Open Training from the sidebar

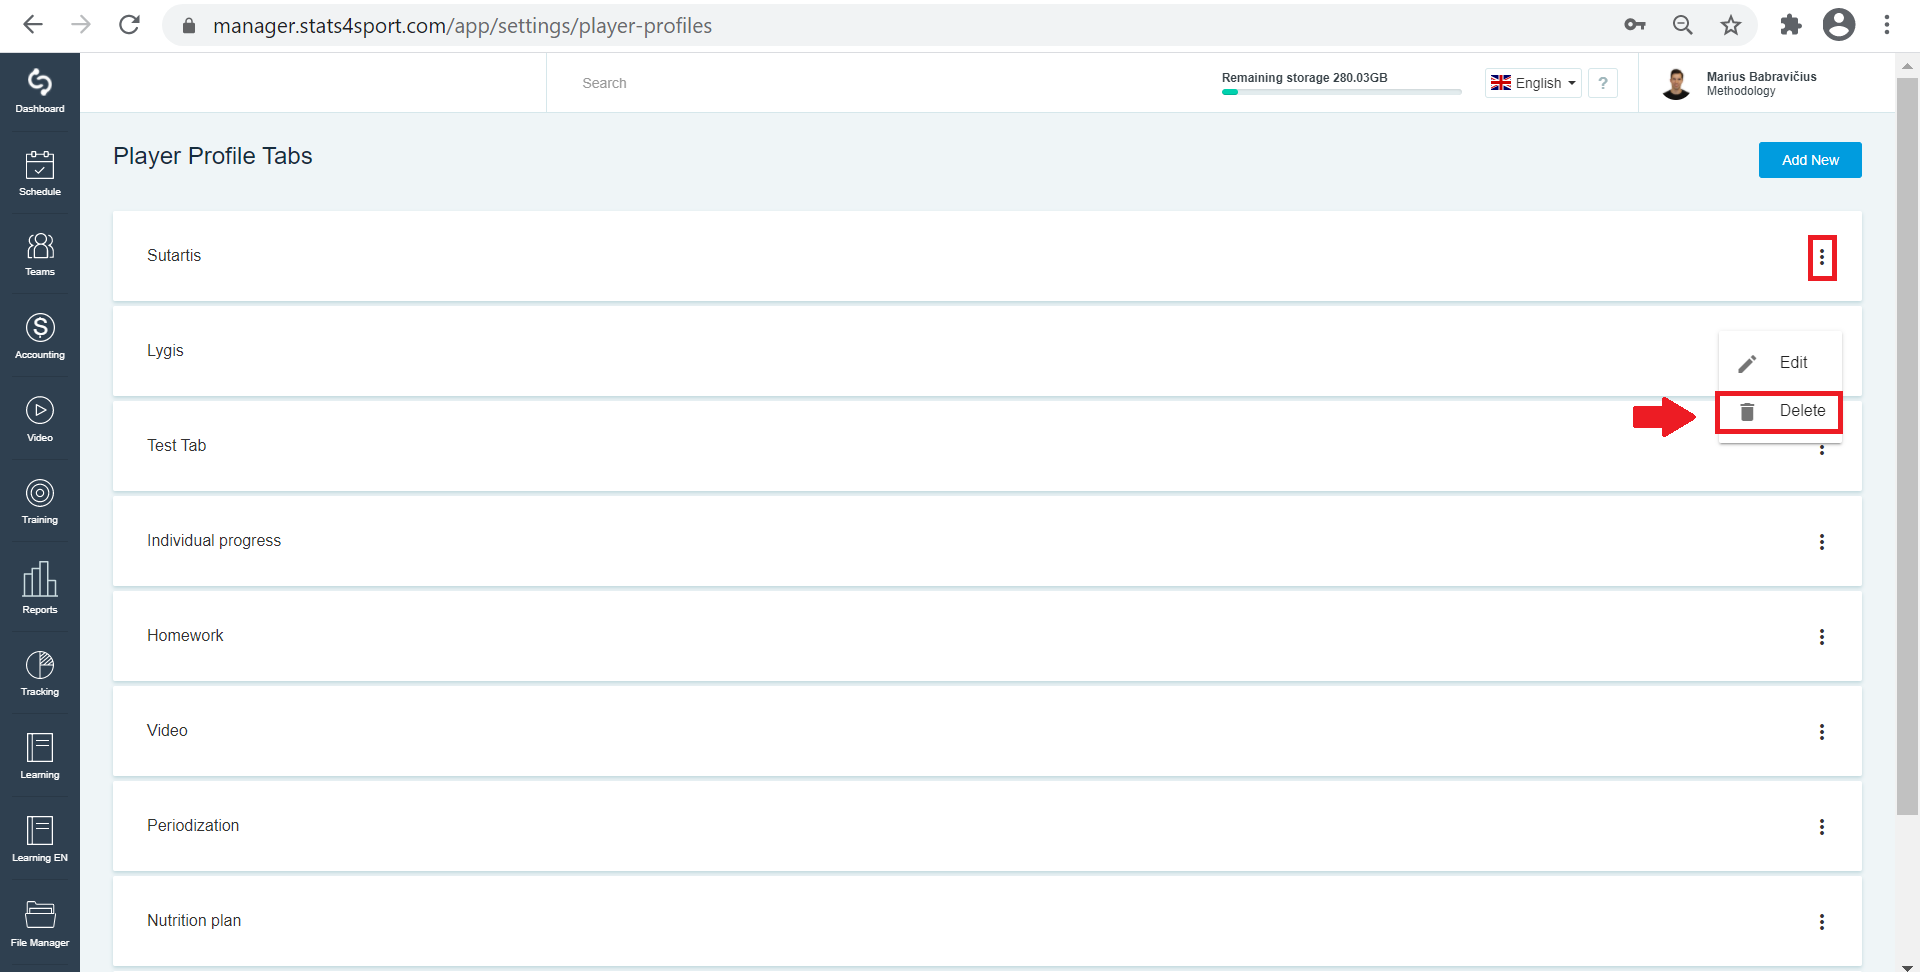(40, 501)
